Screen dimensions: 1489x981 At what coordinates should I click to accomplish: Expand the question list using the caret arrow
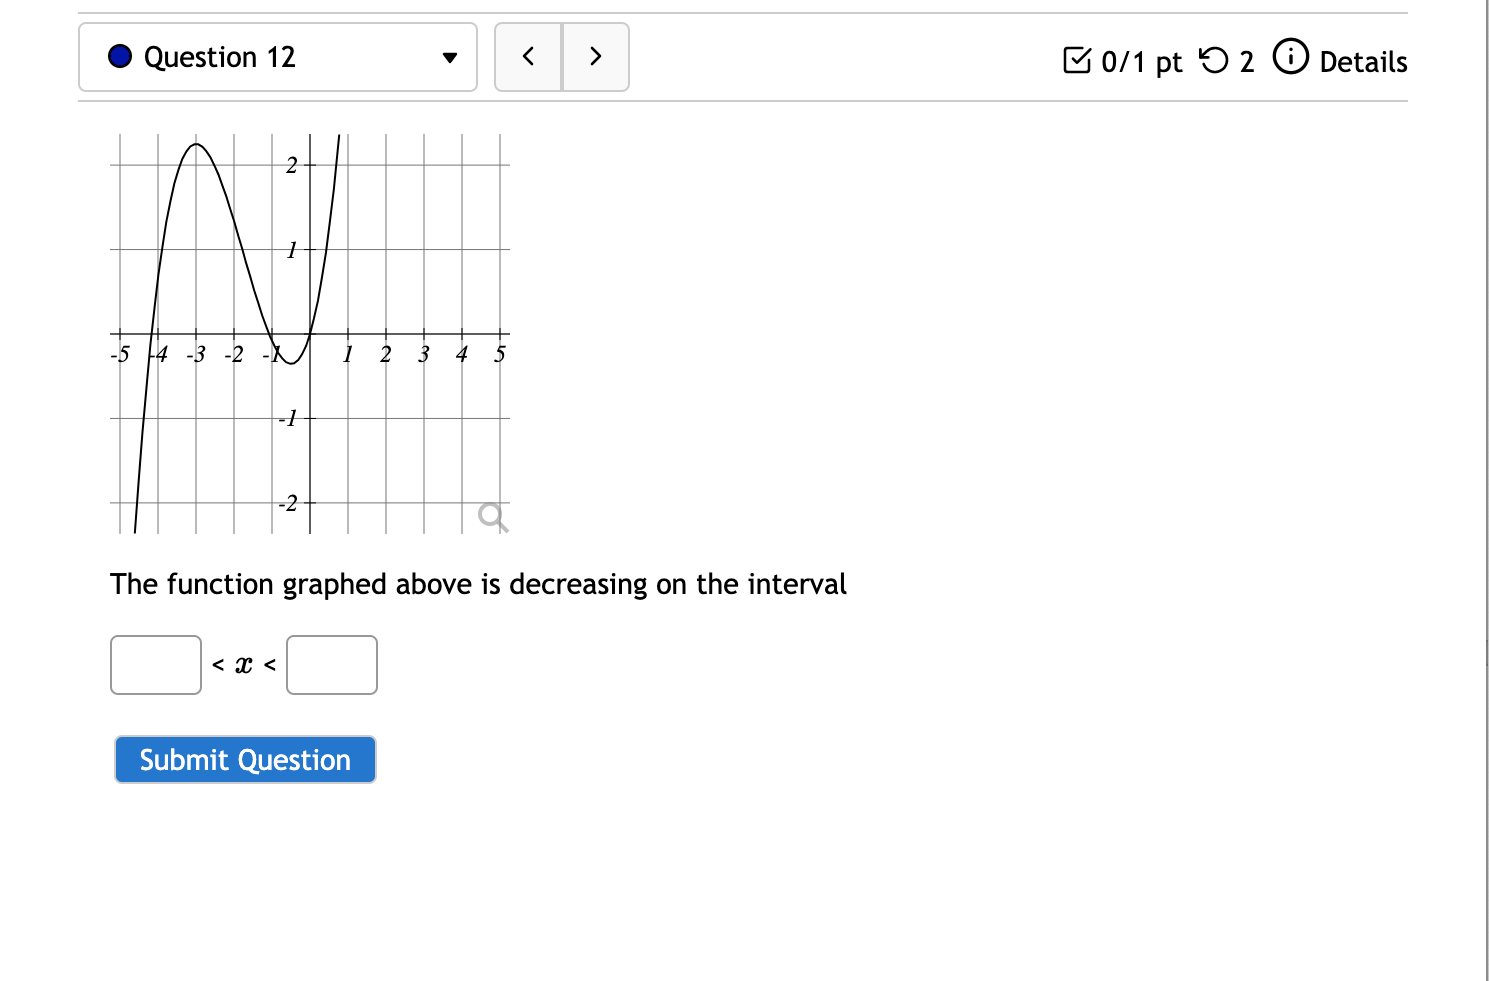pyautogui.click(x=450, y=57)
